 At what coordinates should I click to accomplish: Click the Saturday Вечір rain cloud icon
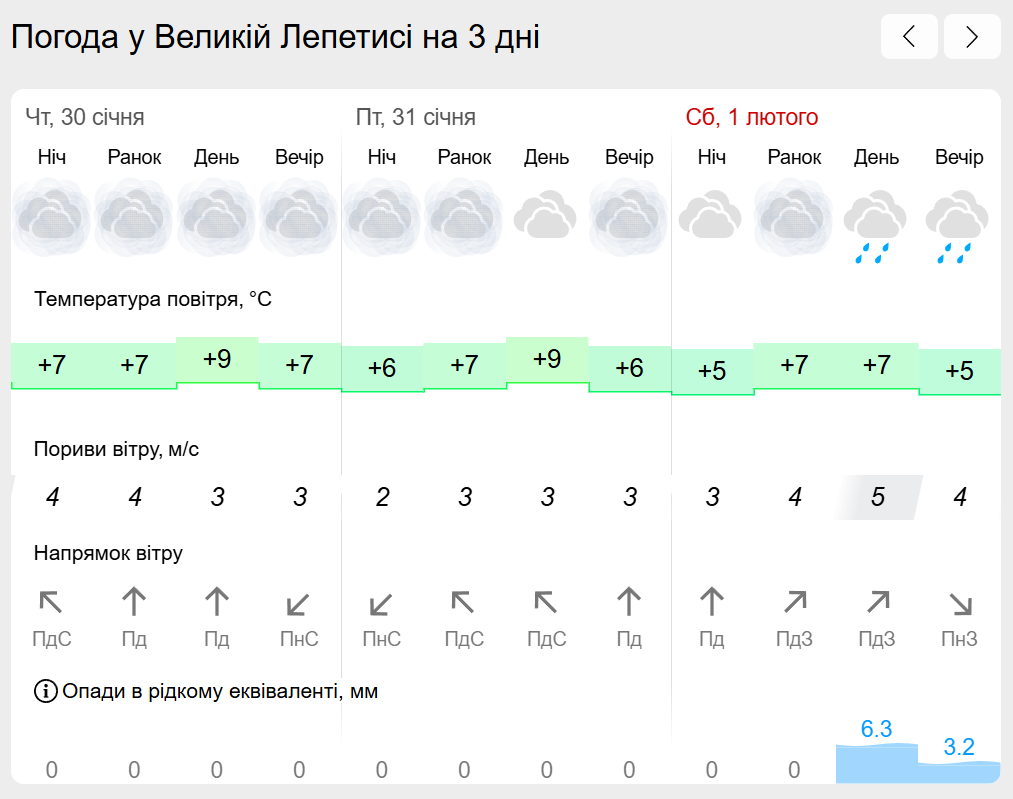957,226
